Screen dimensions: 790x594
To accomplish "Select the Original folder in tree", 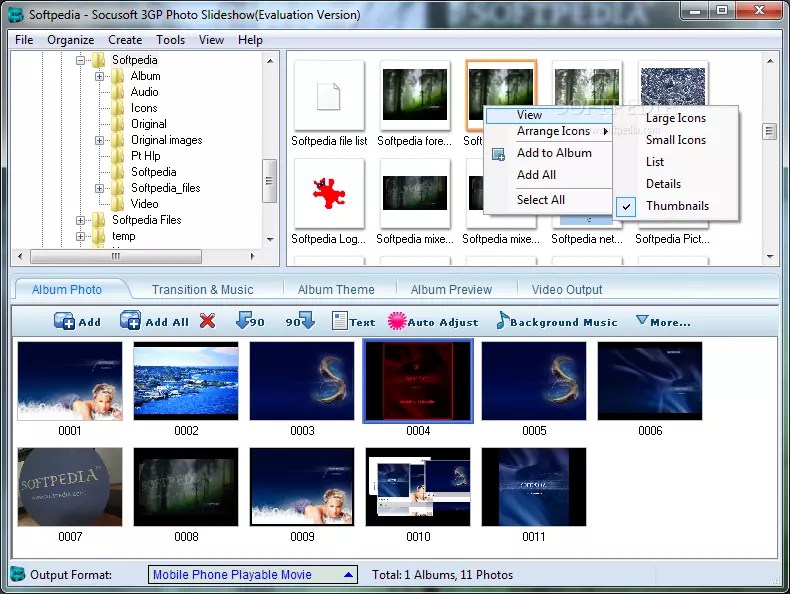I will [149, 124].
